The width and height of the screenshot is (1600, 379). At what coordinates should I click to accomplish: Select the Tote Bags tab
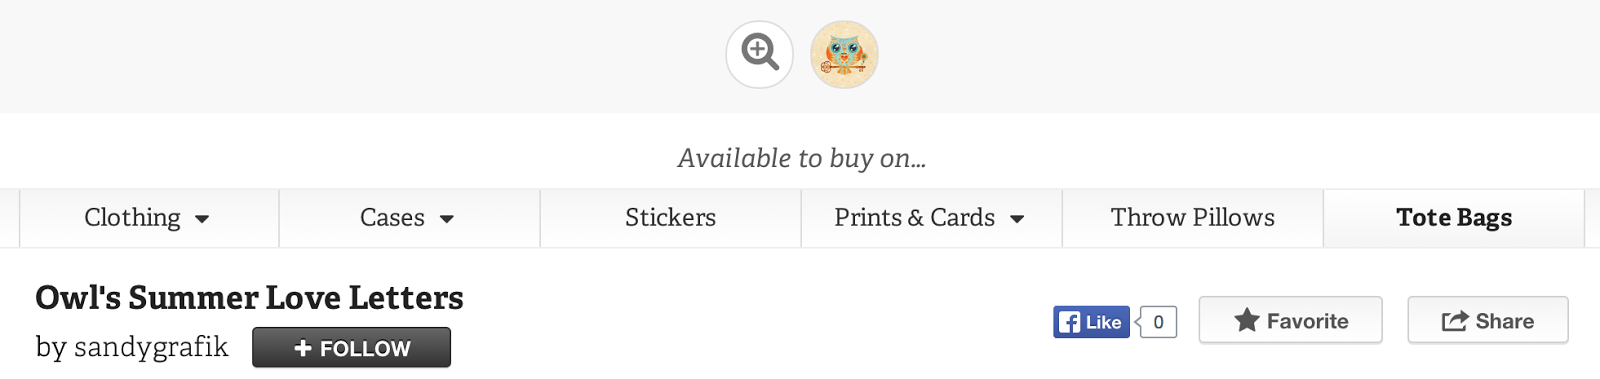point(1454,218)
